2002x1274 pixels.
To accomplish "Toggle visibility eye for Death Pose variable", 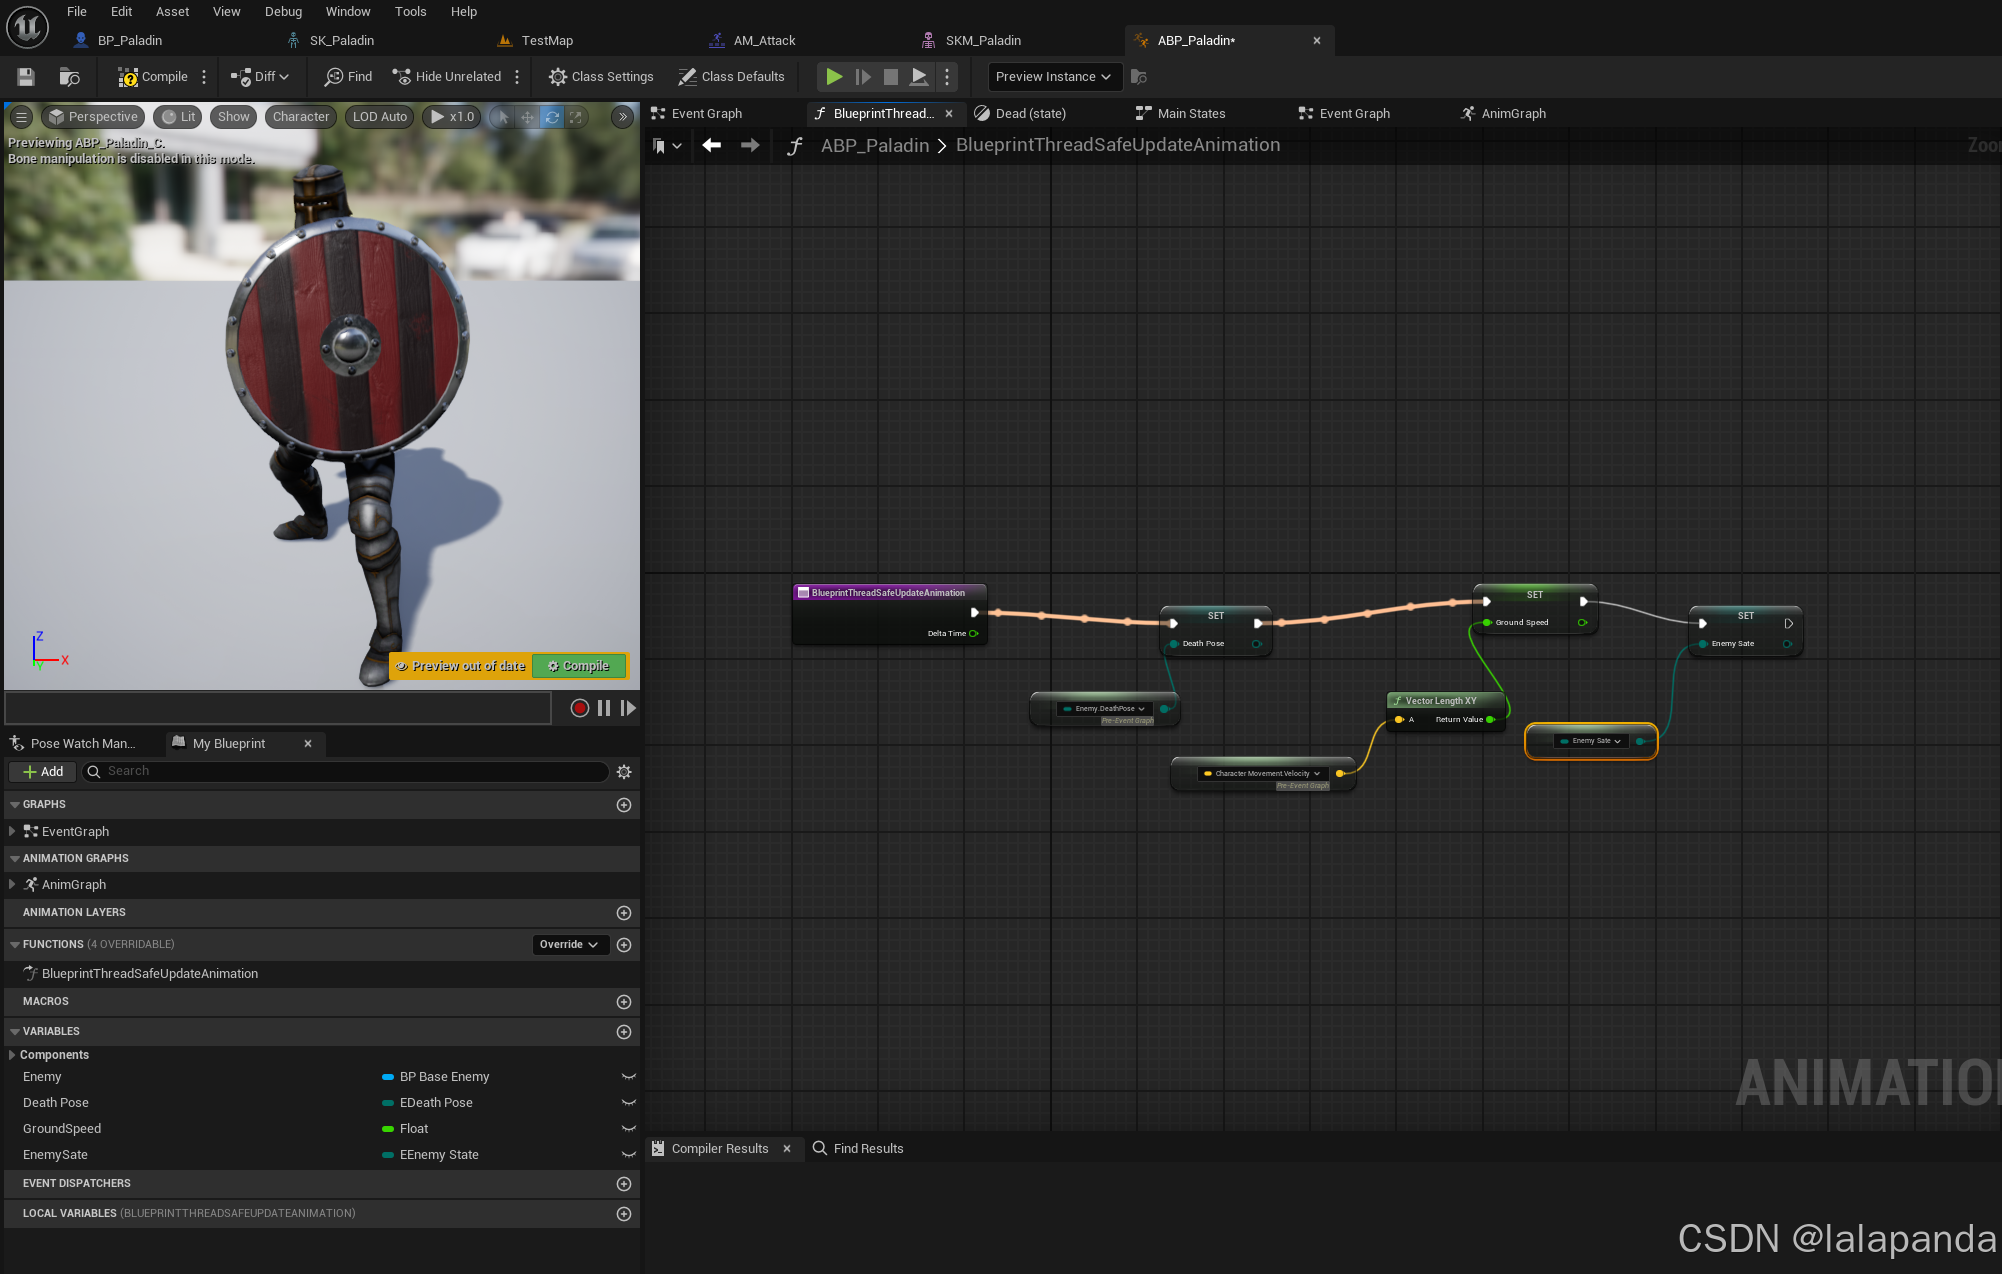I will click(628, 1103).
